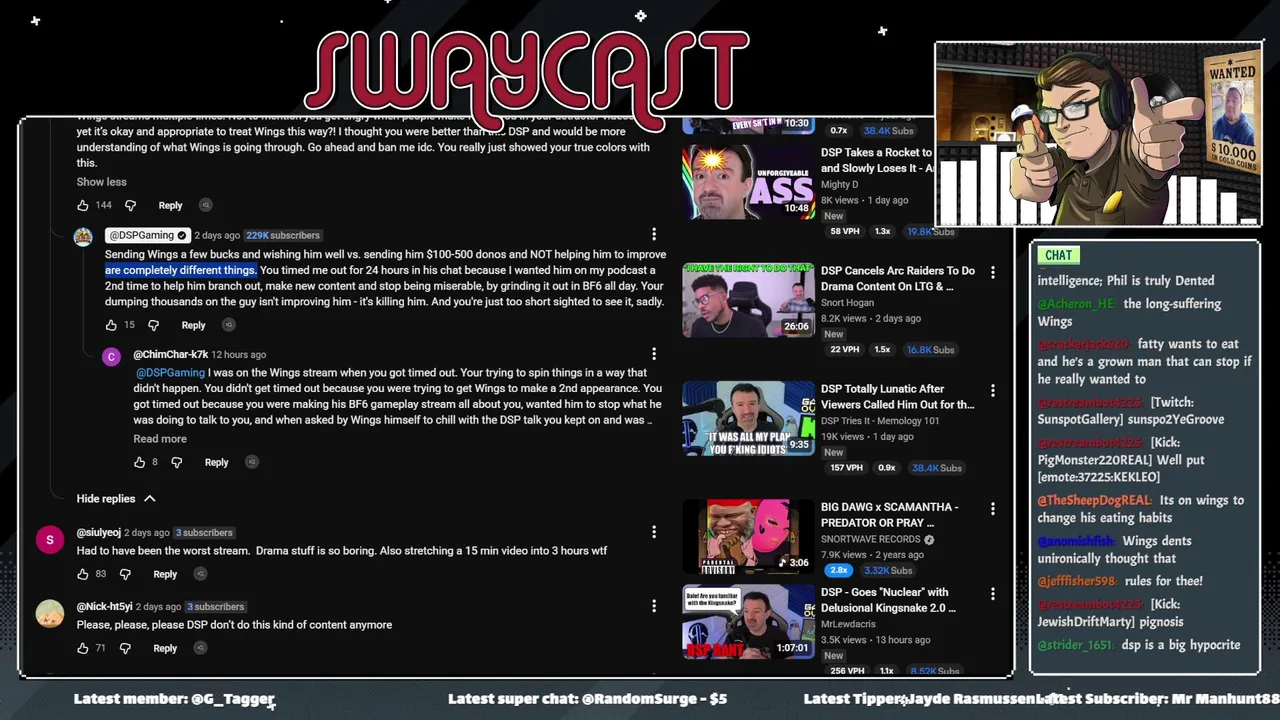1280x720 pixels.
Task: Click the extension icon next to top comment Reply
Action: 205,205
